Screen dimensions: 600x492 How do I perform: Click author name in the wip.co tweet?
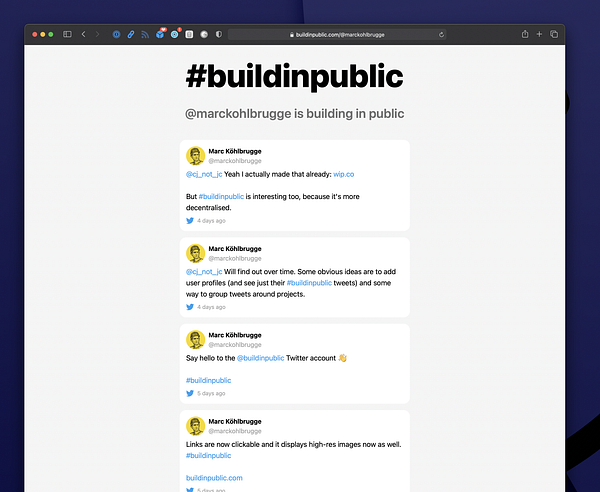(x=235, y=151)
